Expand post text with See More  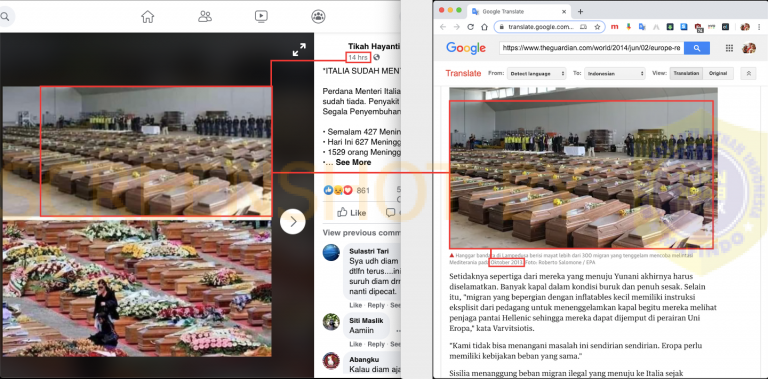tap(353, 162)
